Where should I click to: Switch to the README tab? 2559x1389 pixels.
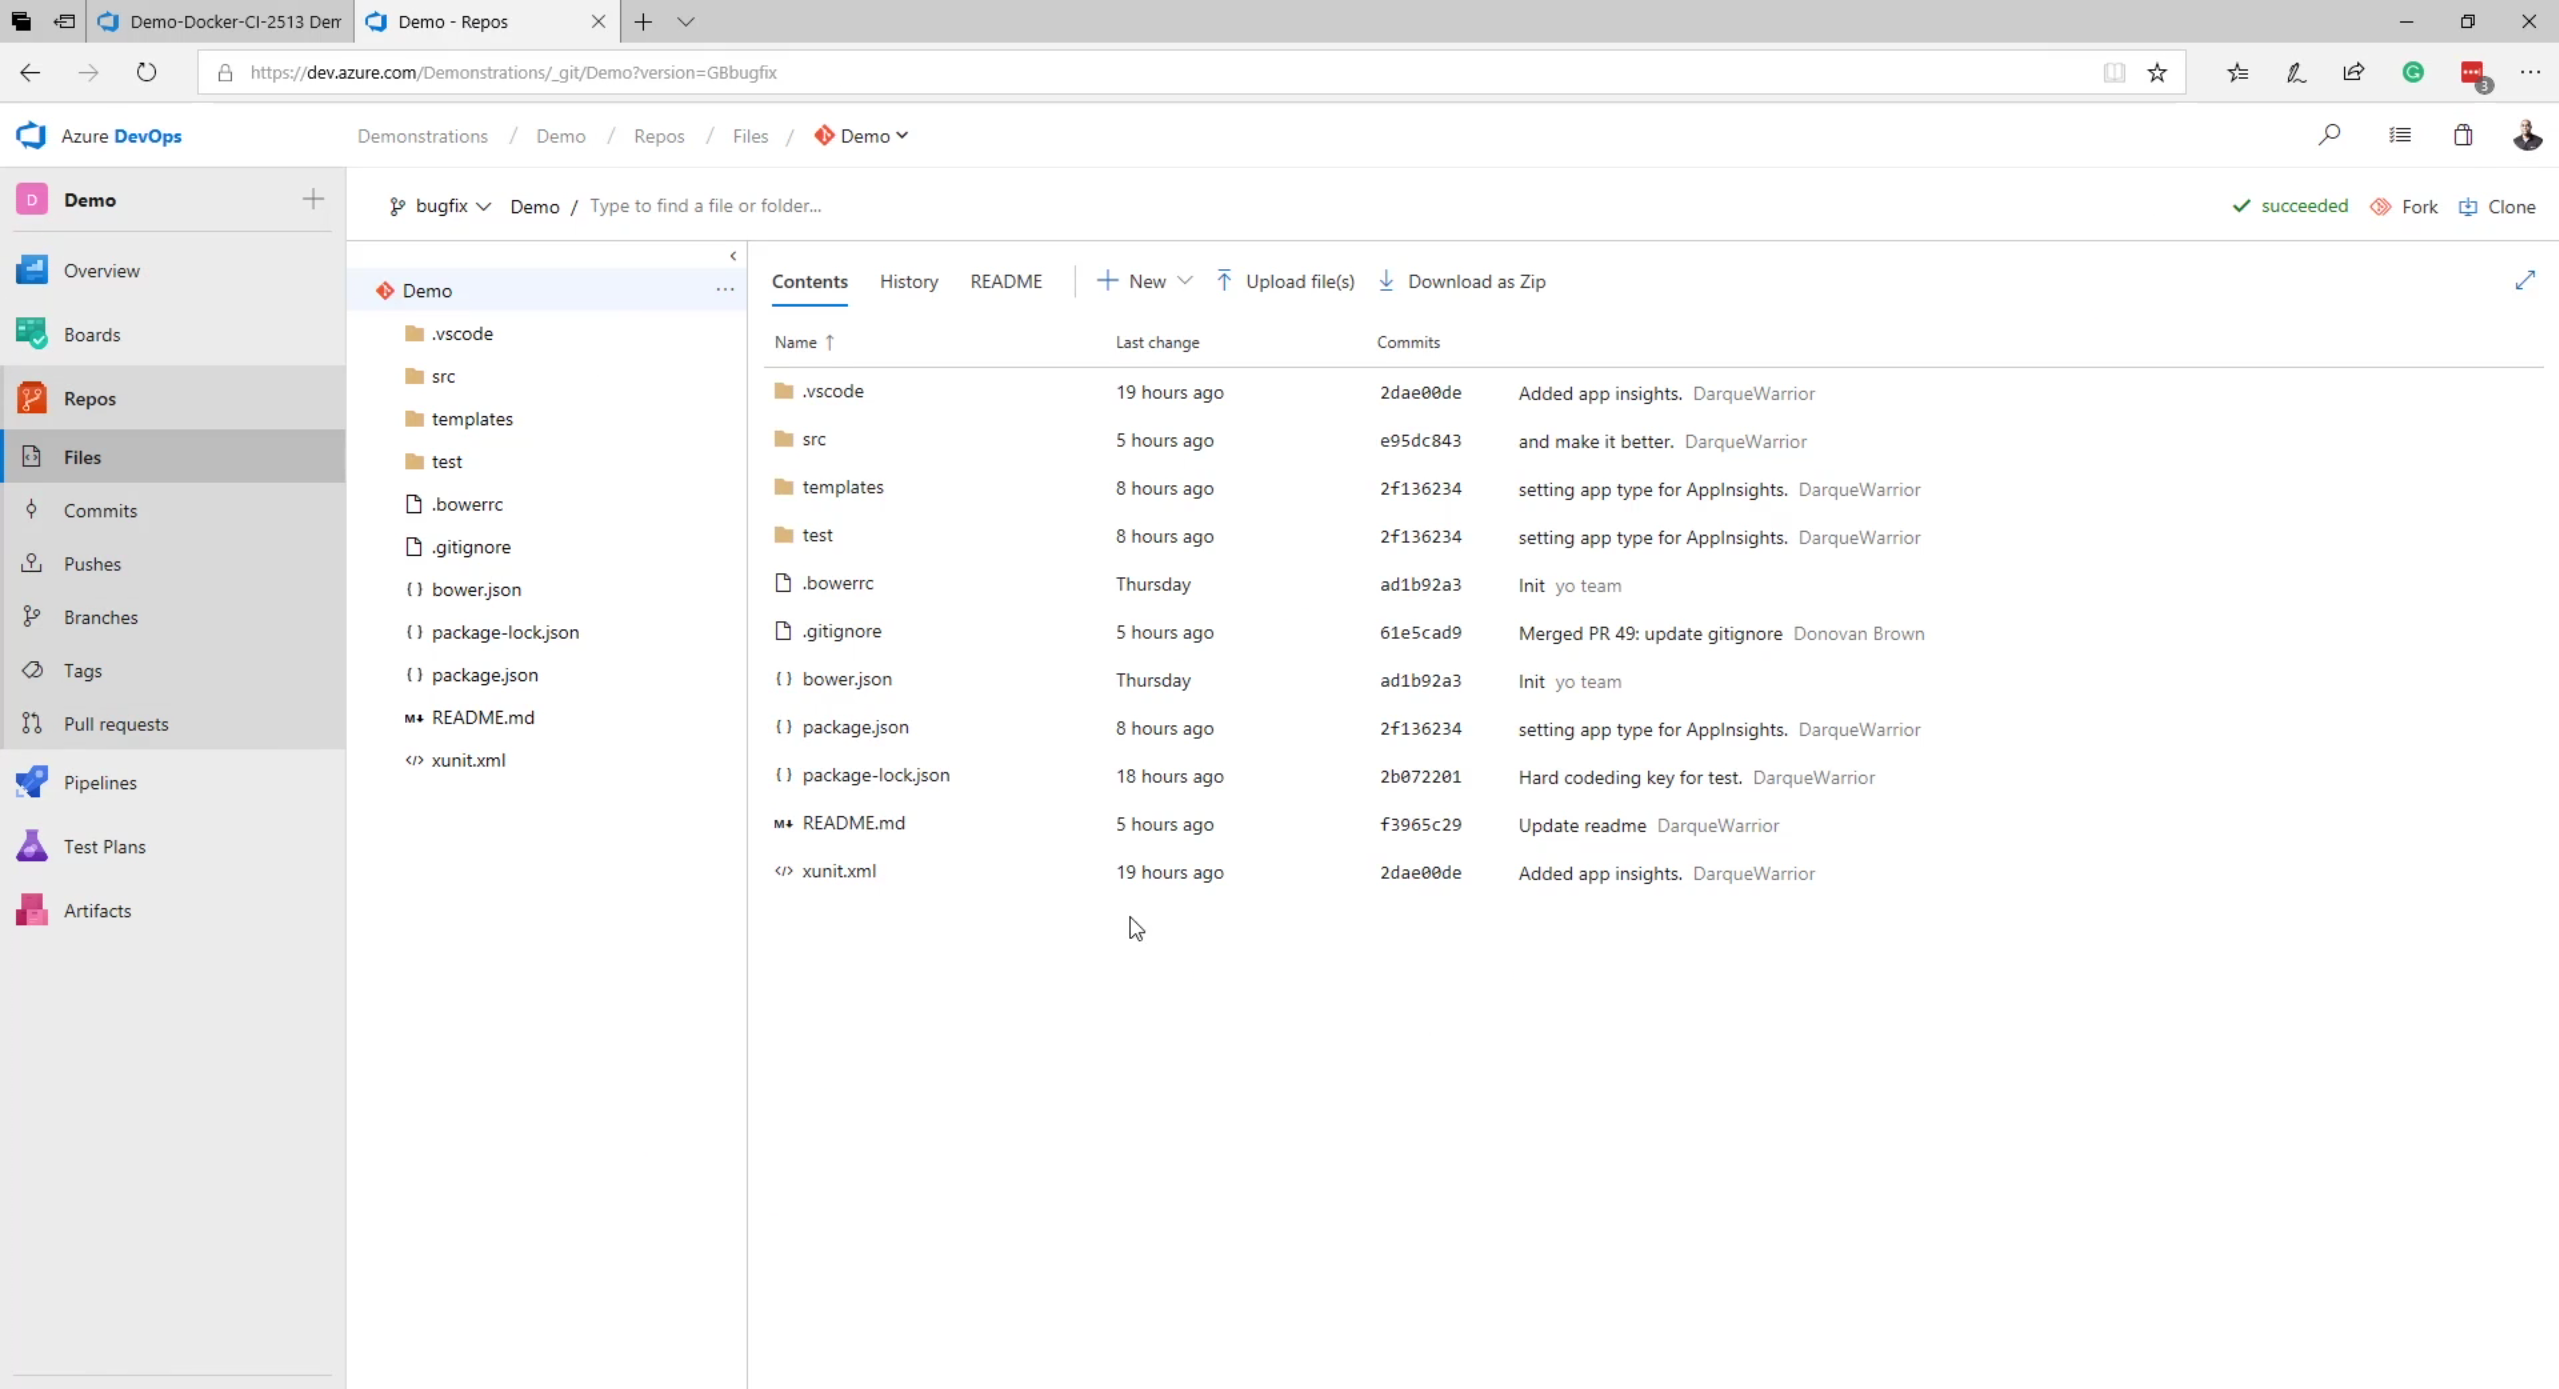coord(1006,282)
